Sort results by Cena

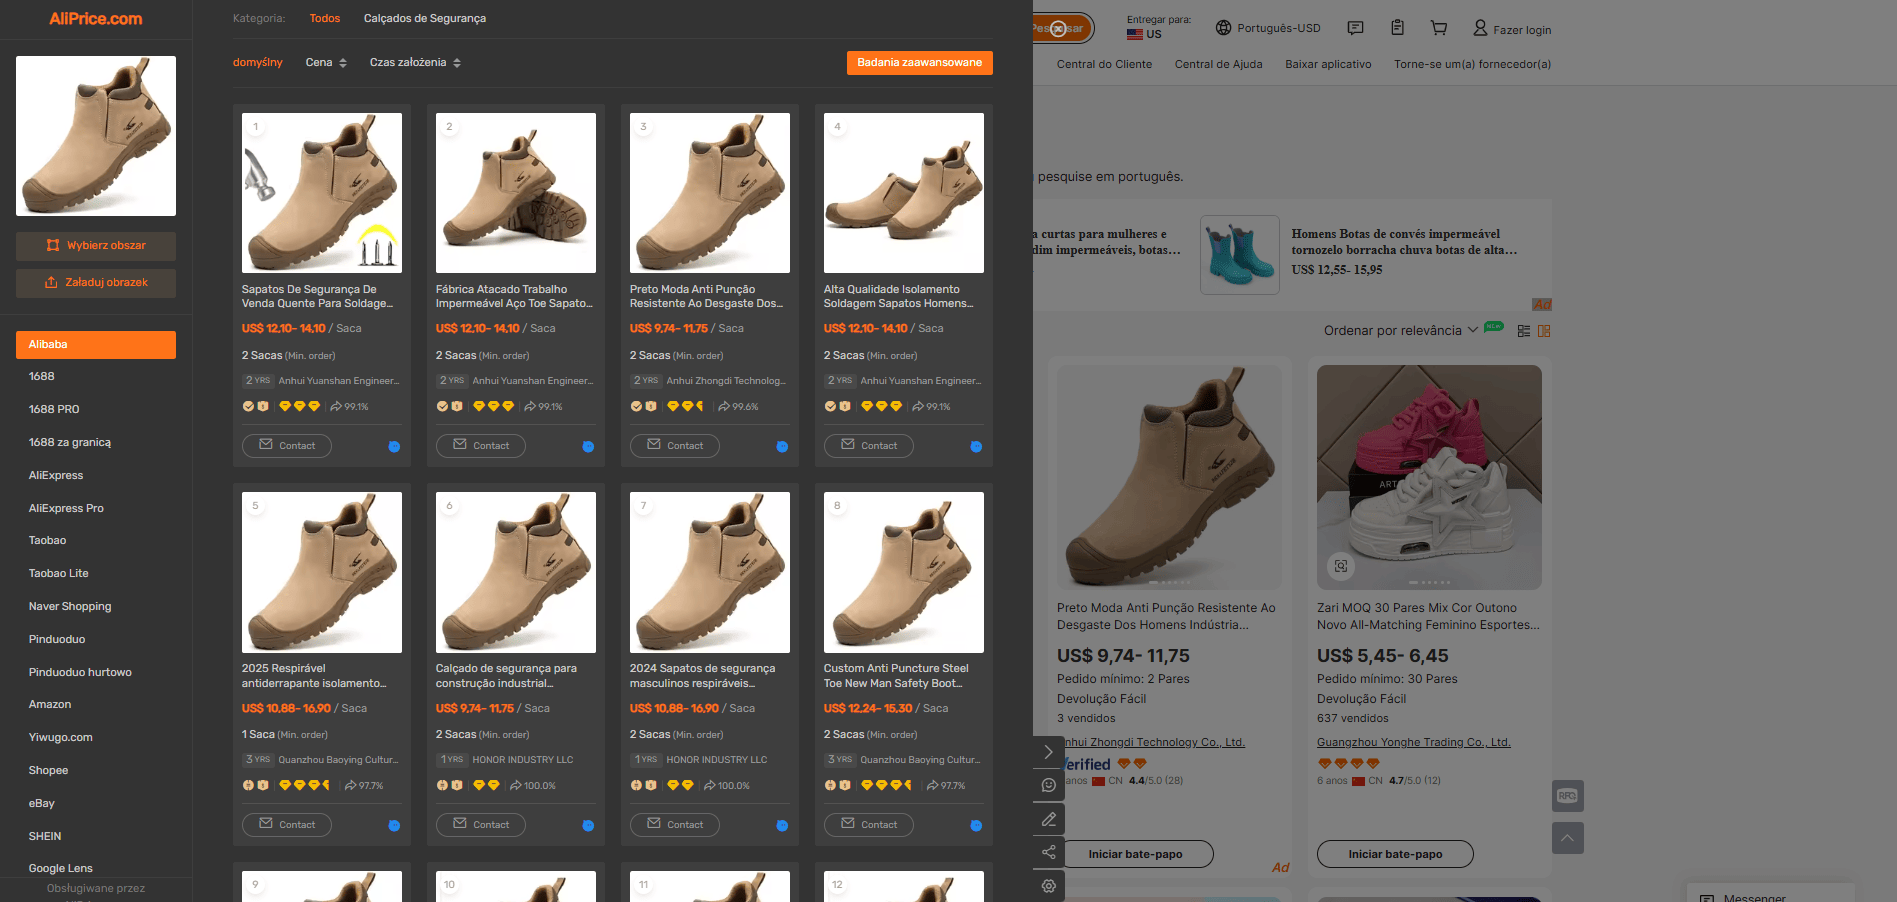tap(326, 62)
